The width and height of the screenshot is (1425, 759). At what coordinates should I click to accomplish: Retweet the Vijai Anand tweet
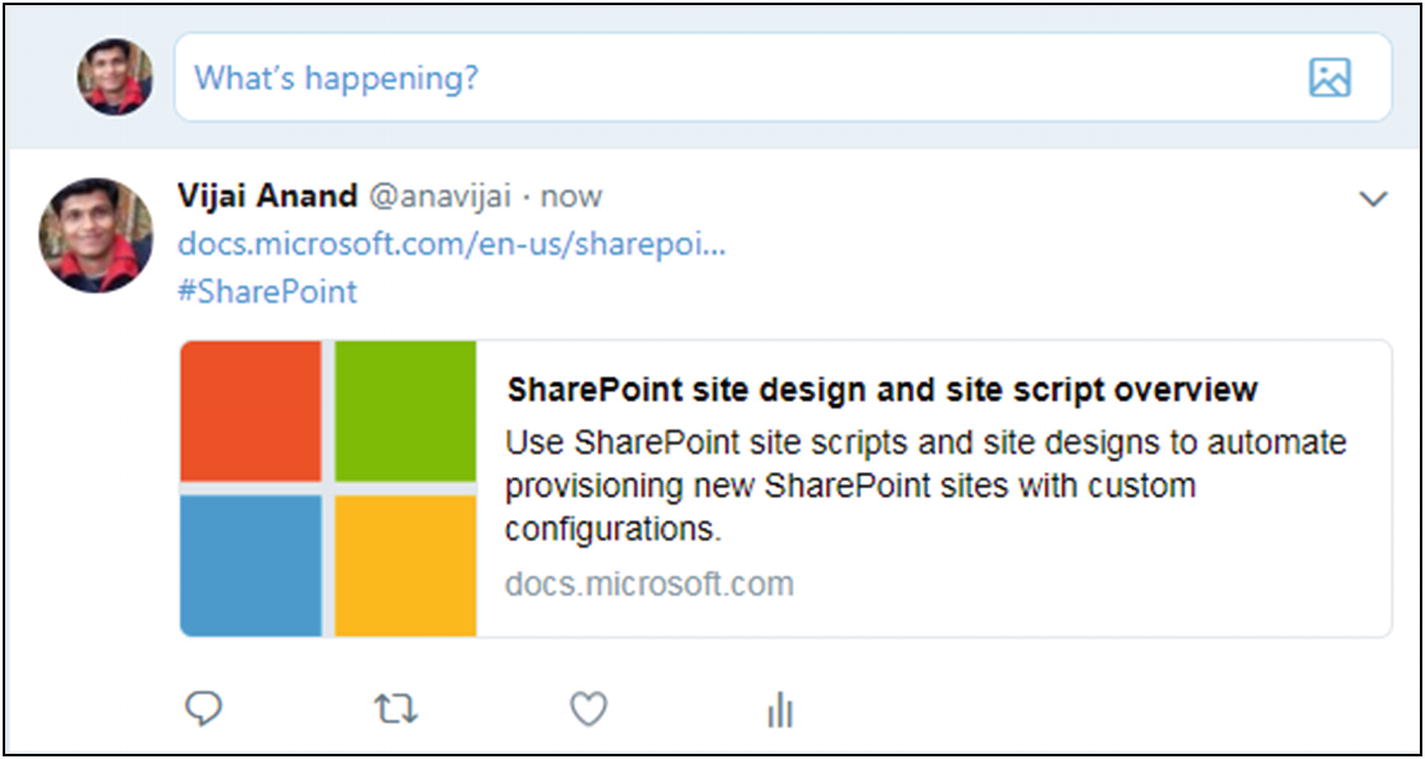[x=396, y=710]
